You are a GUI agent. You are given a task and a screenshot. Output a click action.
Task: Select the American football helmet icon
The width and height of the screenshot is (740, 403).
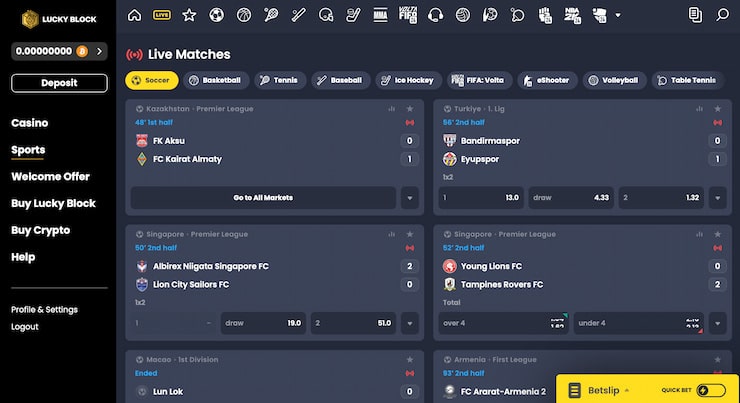click(326, 15)
